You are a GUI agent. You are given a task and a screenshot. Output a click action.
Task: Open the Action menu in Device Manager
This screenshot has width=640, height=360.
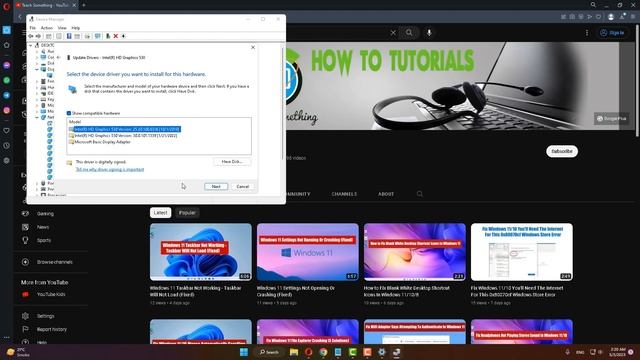(x=47, y=28)
